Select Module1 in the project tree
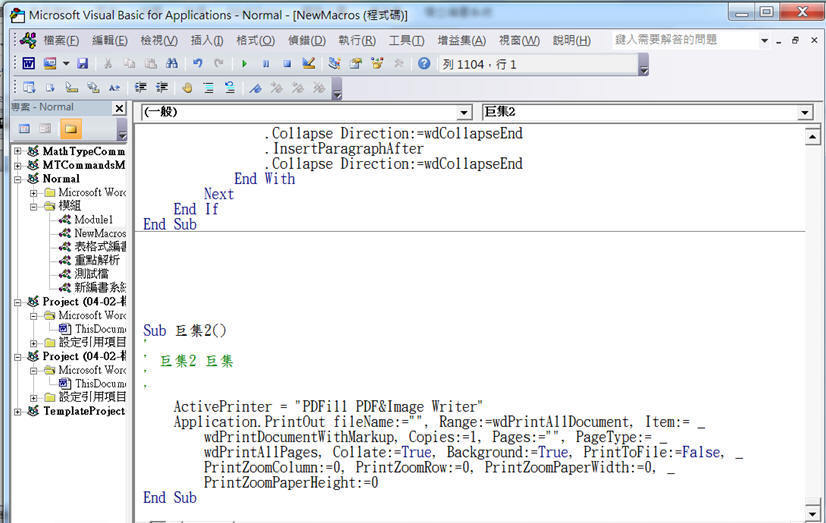 tap(93, 219)
